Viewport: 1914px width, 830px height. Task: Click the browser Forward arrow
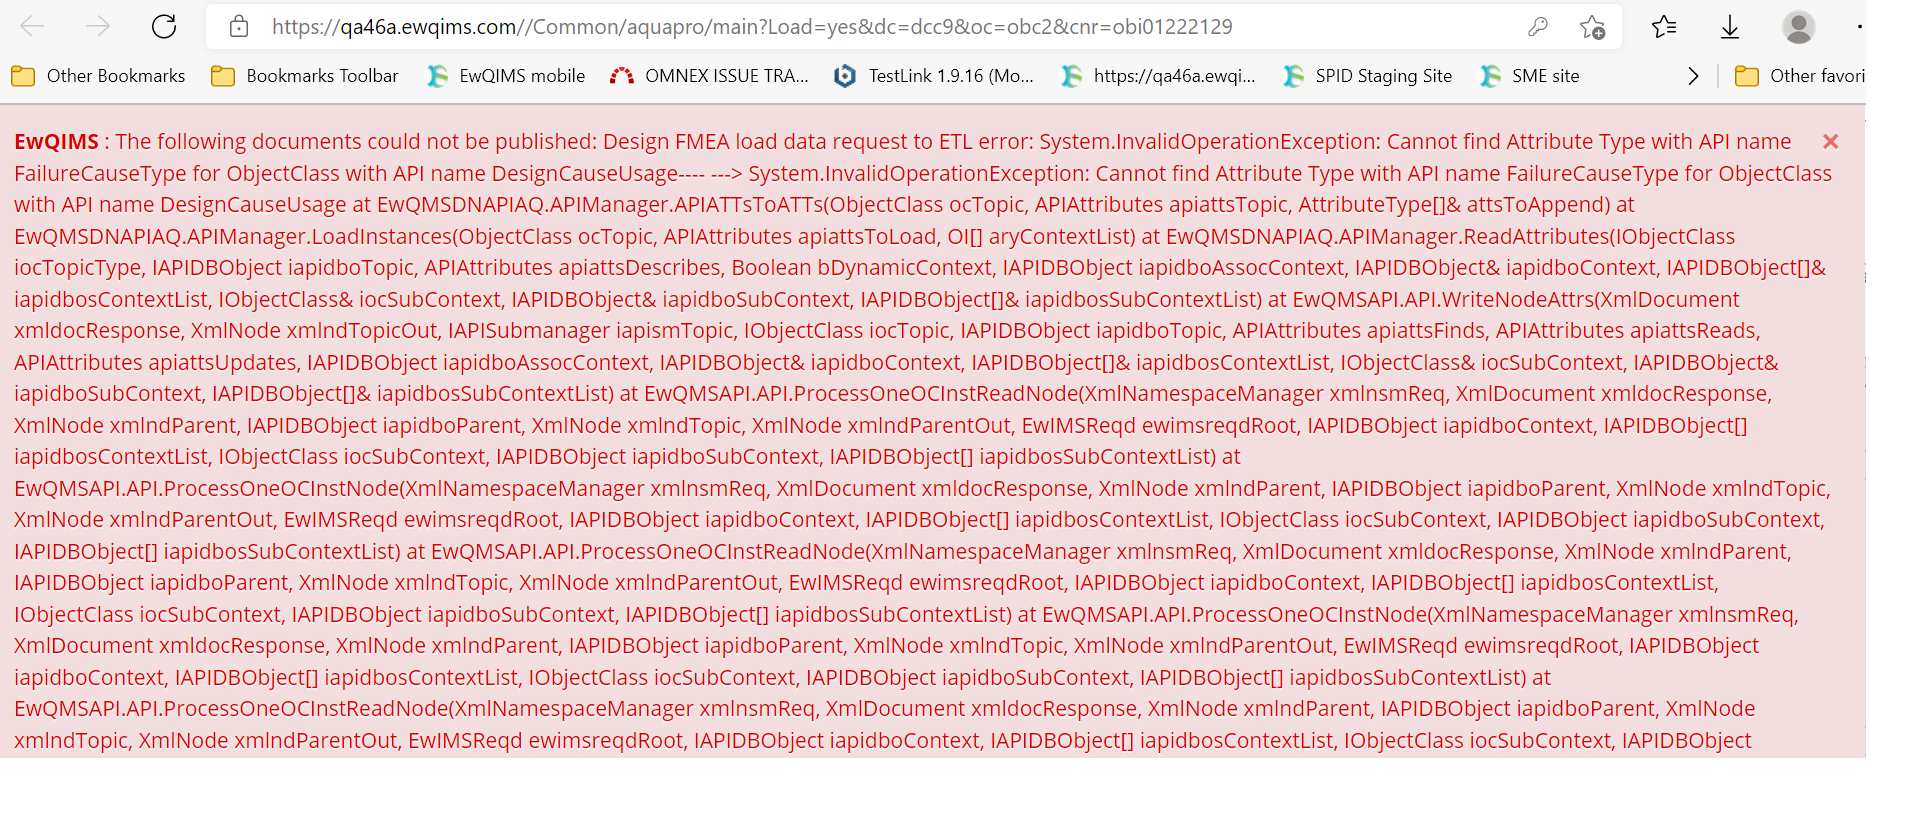pyautogui.click(x=98, y=27)
